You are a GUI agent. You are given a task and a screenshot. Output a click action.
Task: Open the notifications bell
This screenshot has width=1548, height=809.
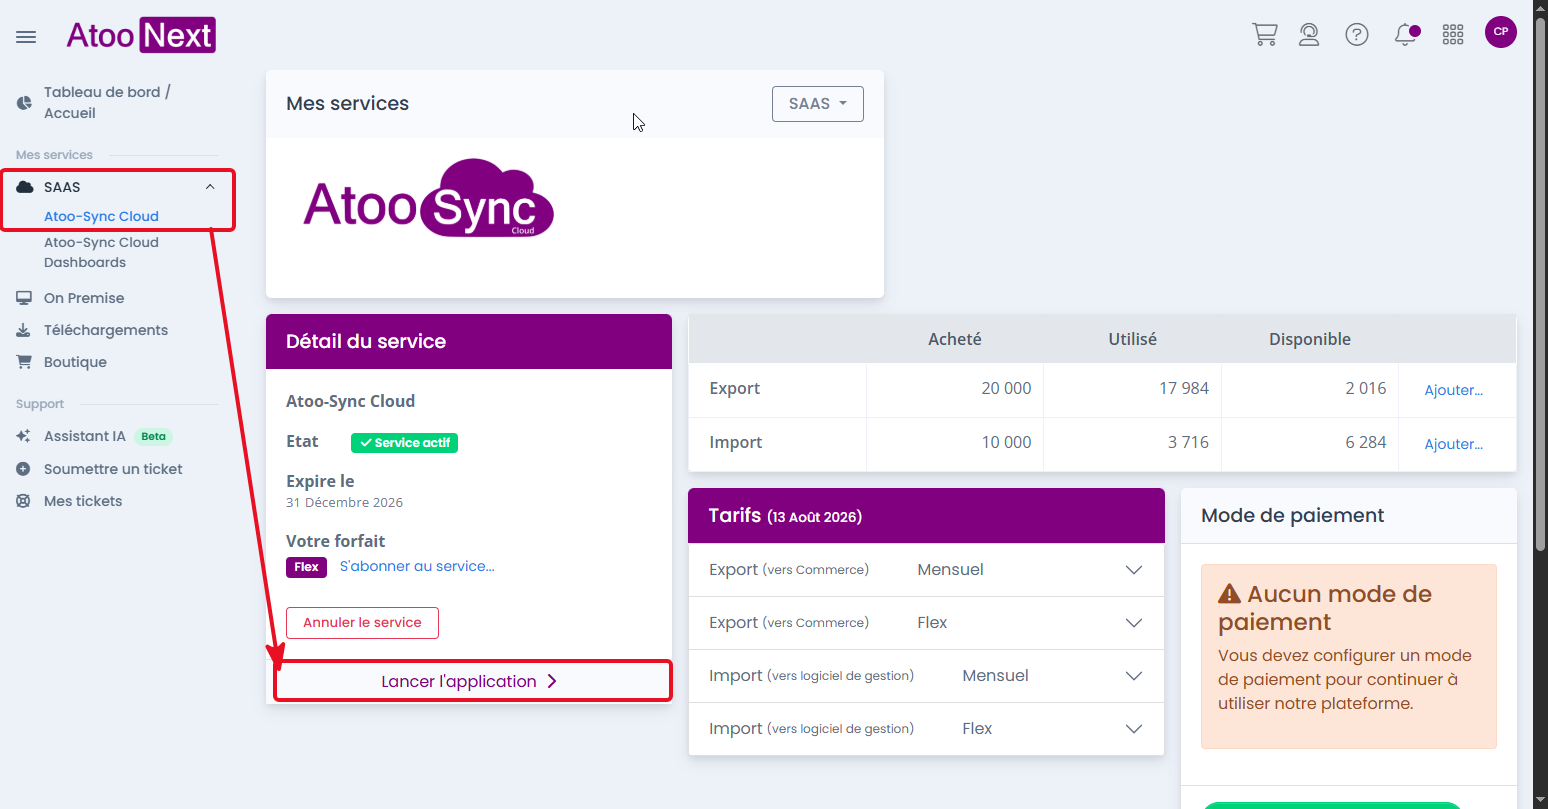(1406, 35)
